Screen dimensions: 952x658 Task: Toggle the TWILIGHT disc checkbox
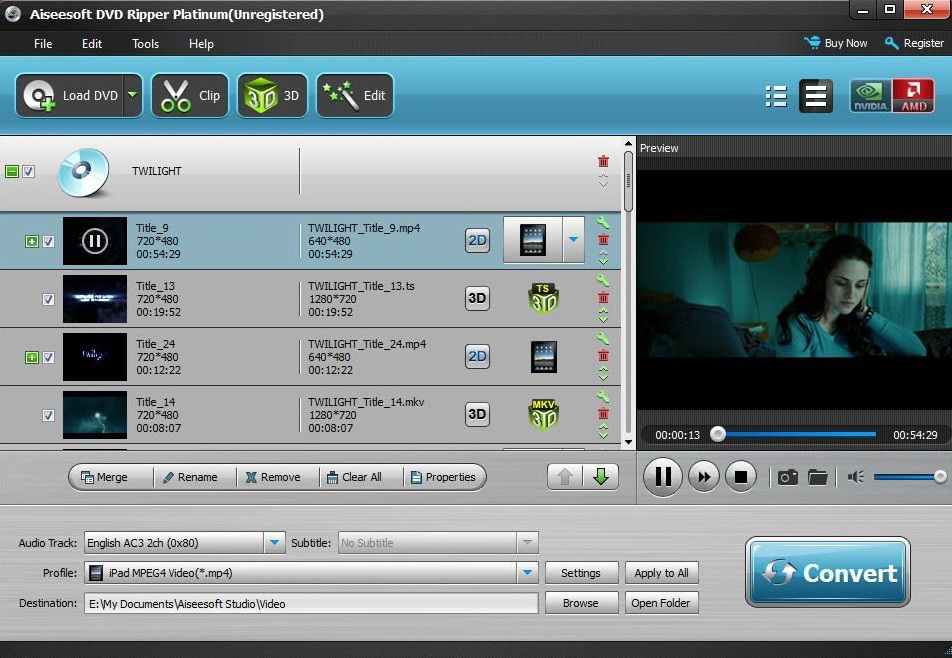point(29,171)
